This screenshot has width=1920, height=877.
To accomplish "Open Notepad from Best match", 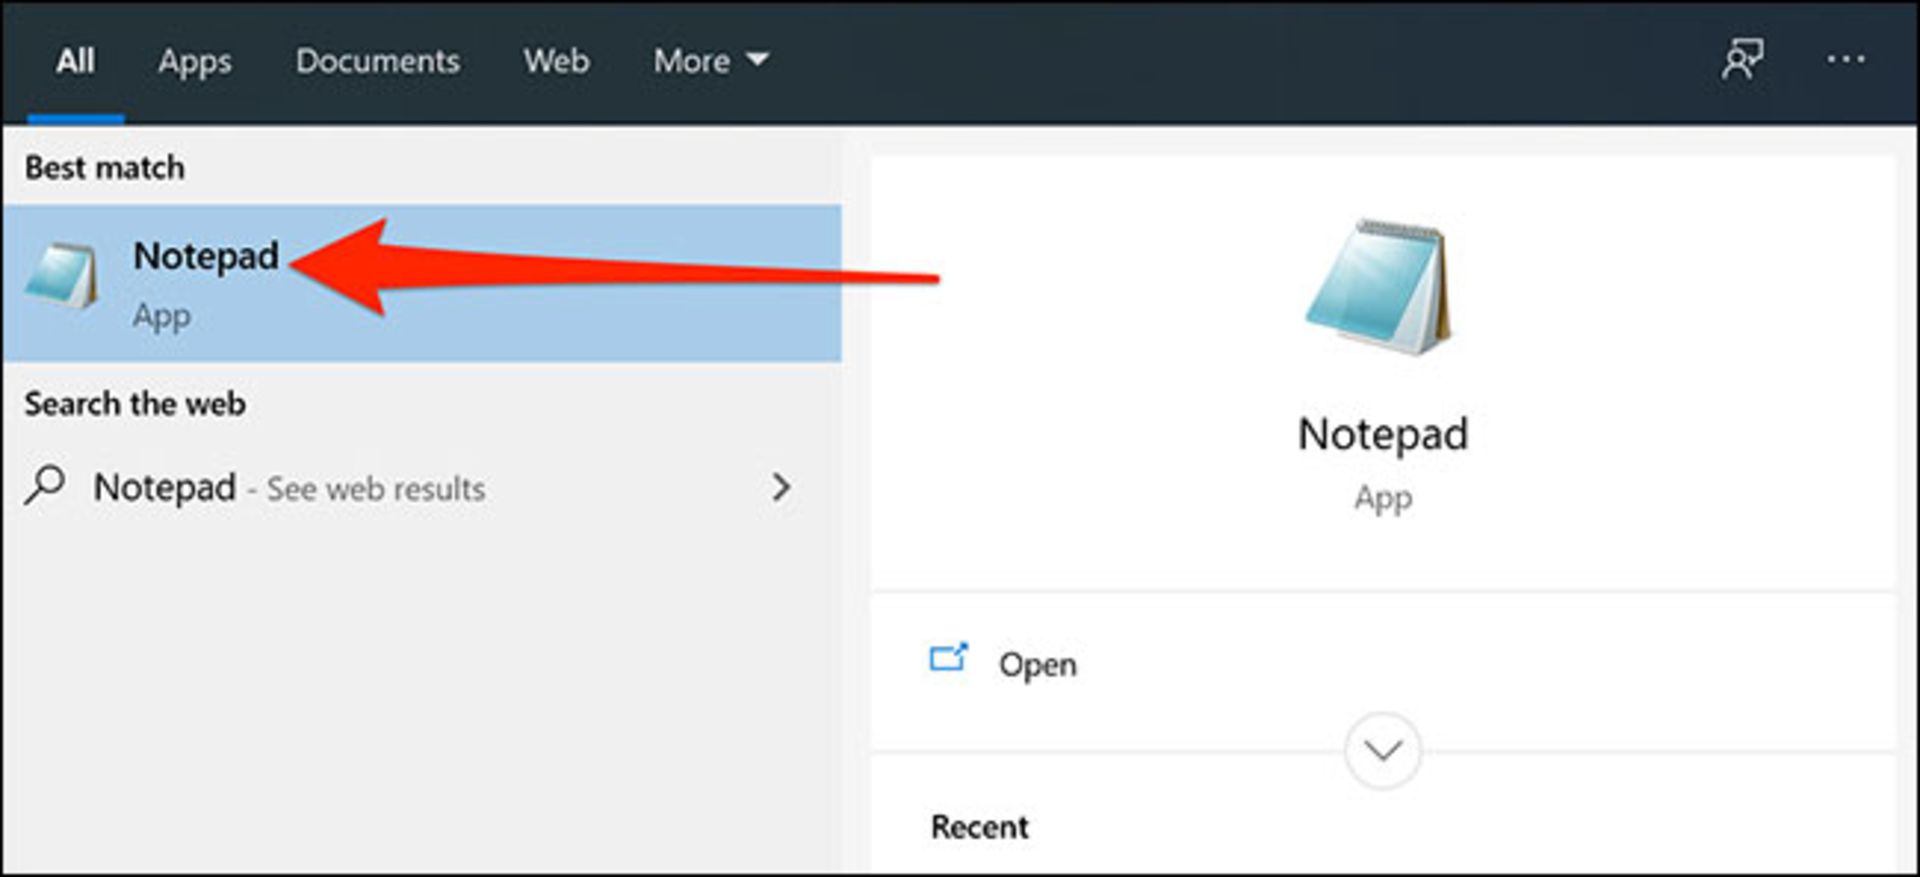I will pyautogui.click(x=421, y=283).
